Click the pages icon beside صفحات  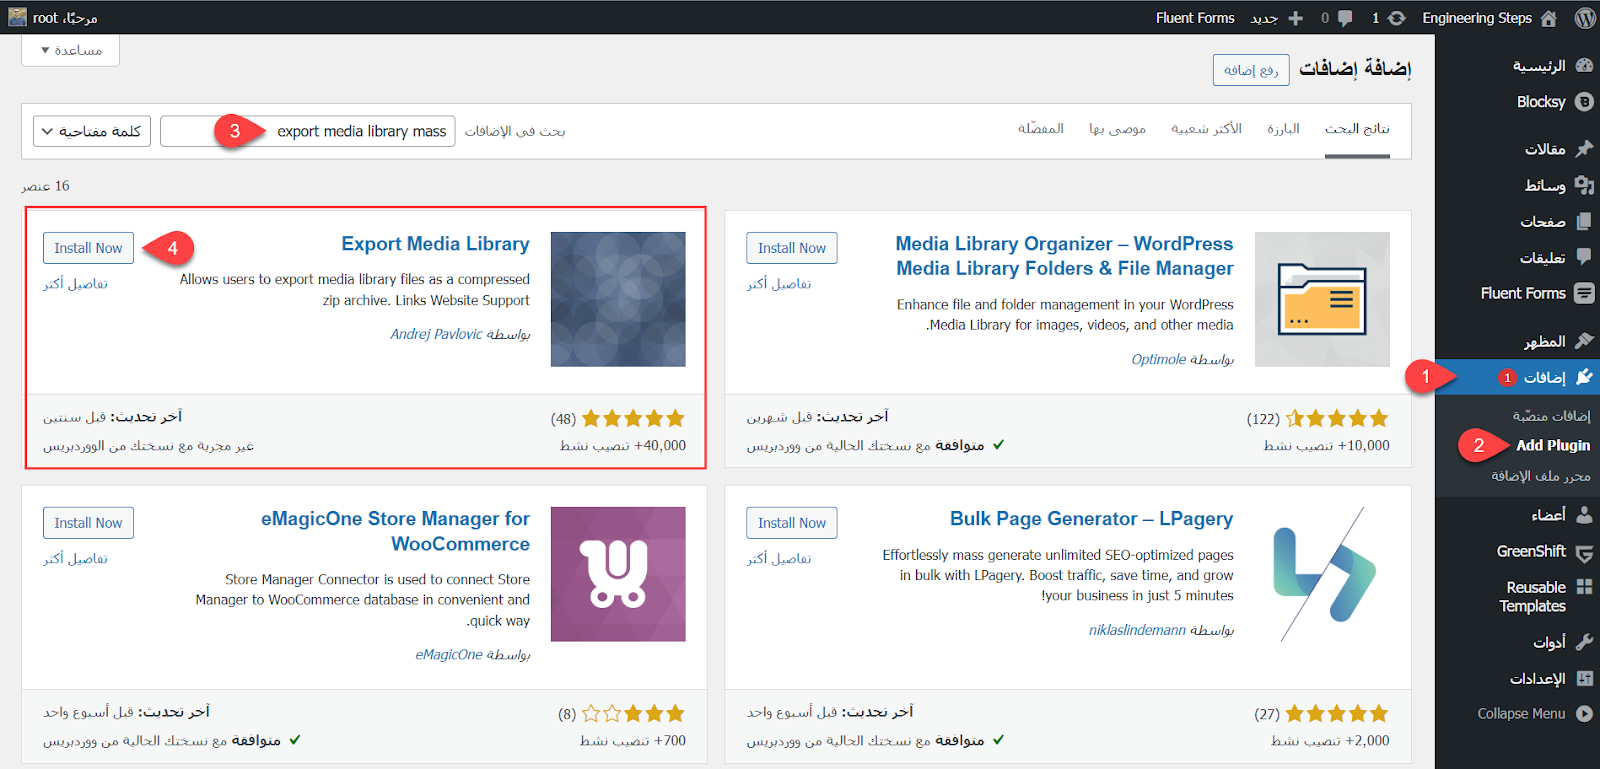[x=1584, y=221]
